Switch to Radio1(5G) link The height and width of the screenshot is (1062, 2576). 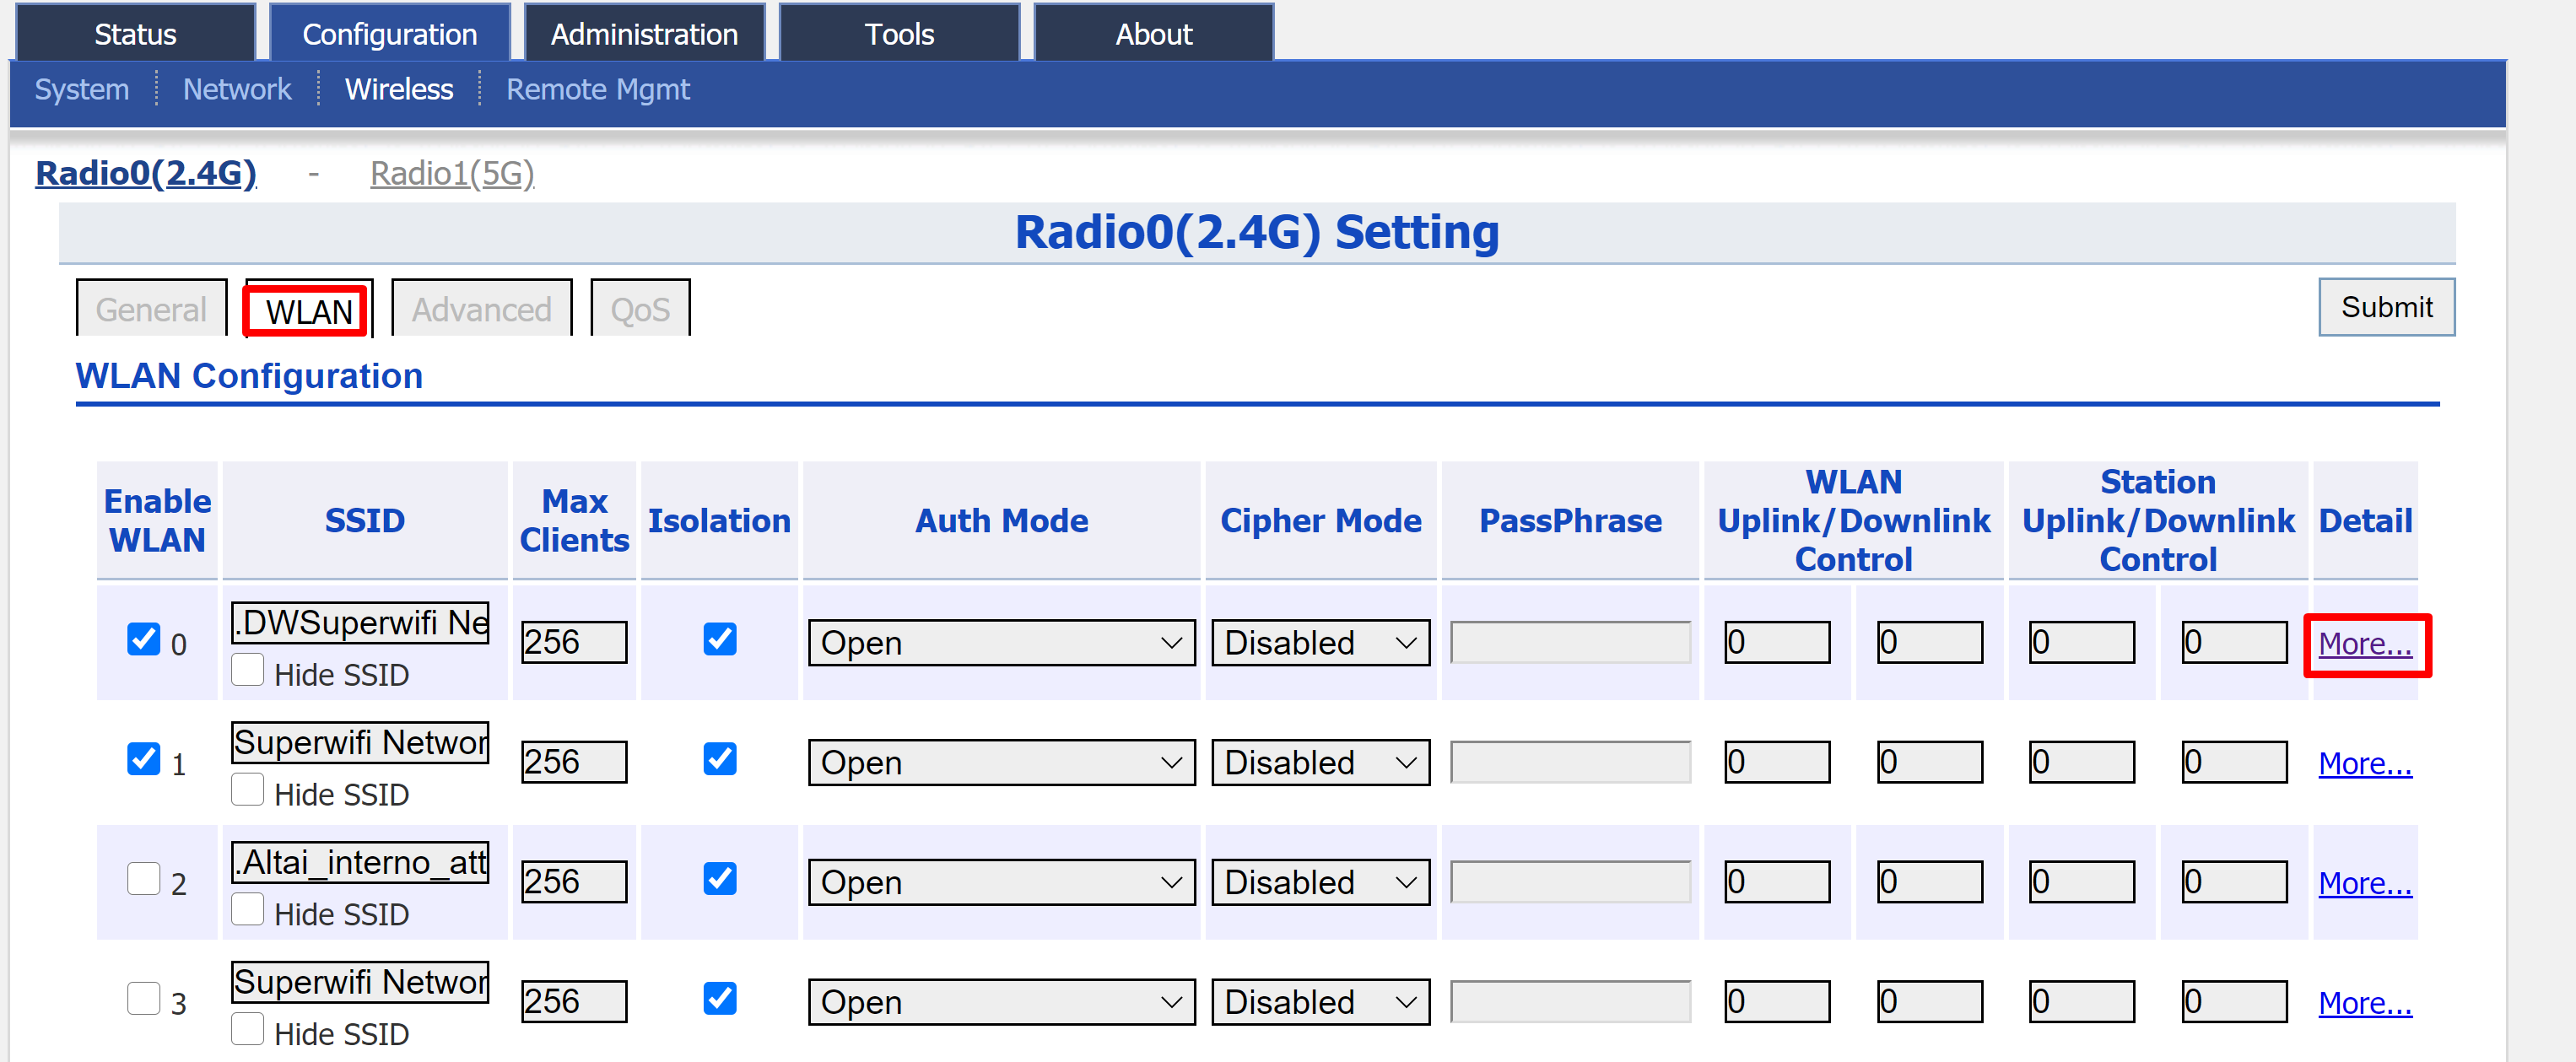(452, 174)
